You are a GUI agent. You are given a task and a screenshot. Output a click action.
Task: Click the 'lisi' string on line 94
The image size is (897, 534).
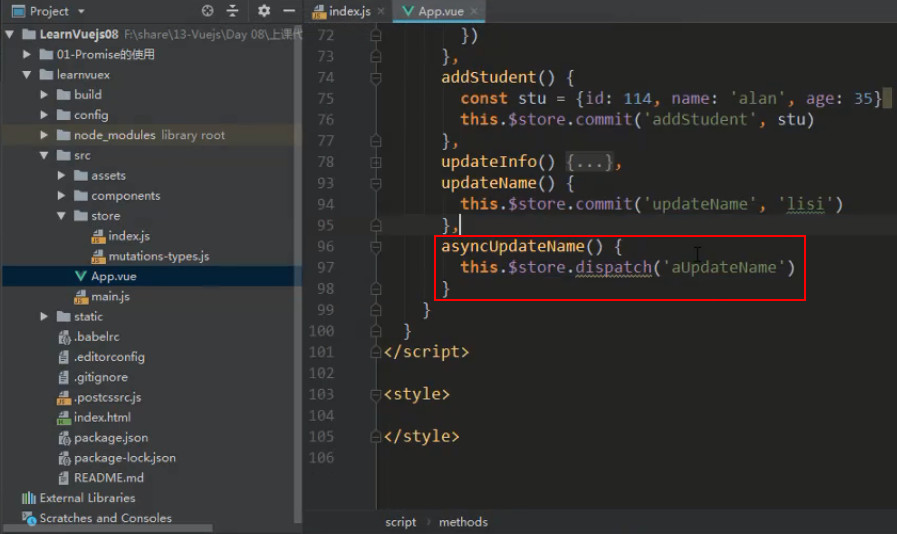[805, 204]
